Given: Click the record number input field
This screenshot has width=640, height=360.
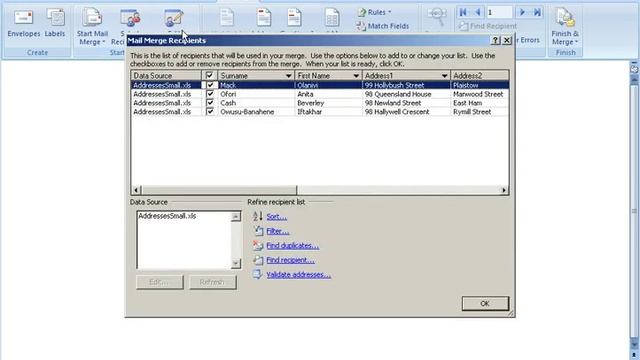Looking at the screenshot, I should [499, 12].
